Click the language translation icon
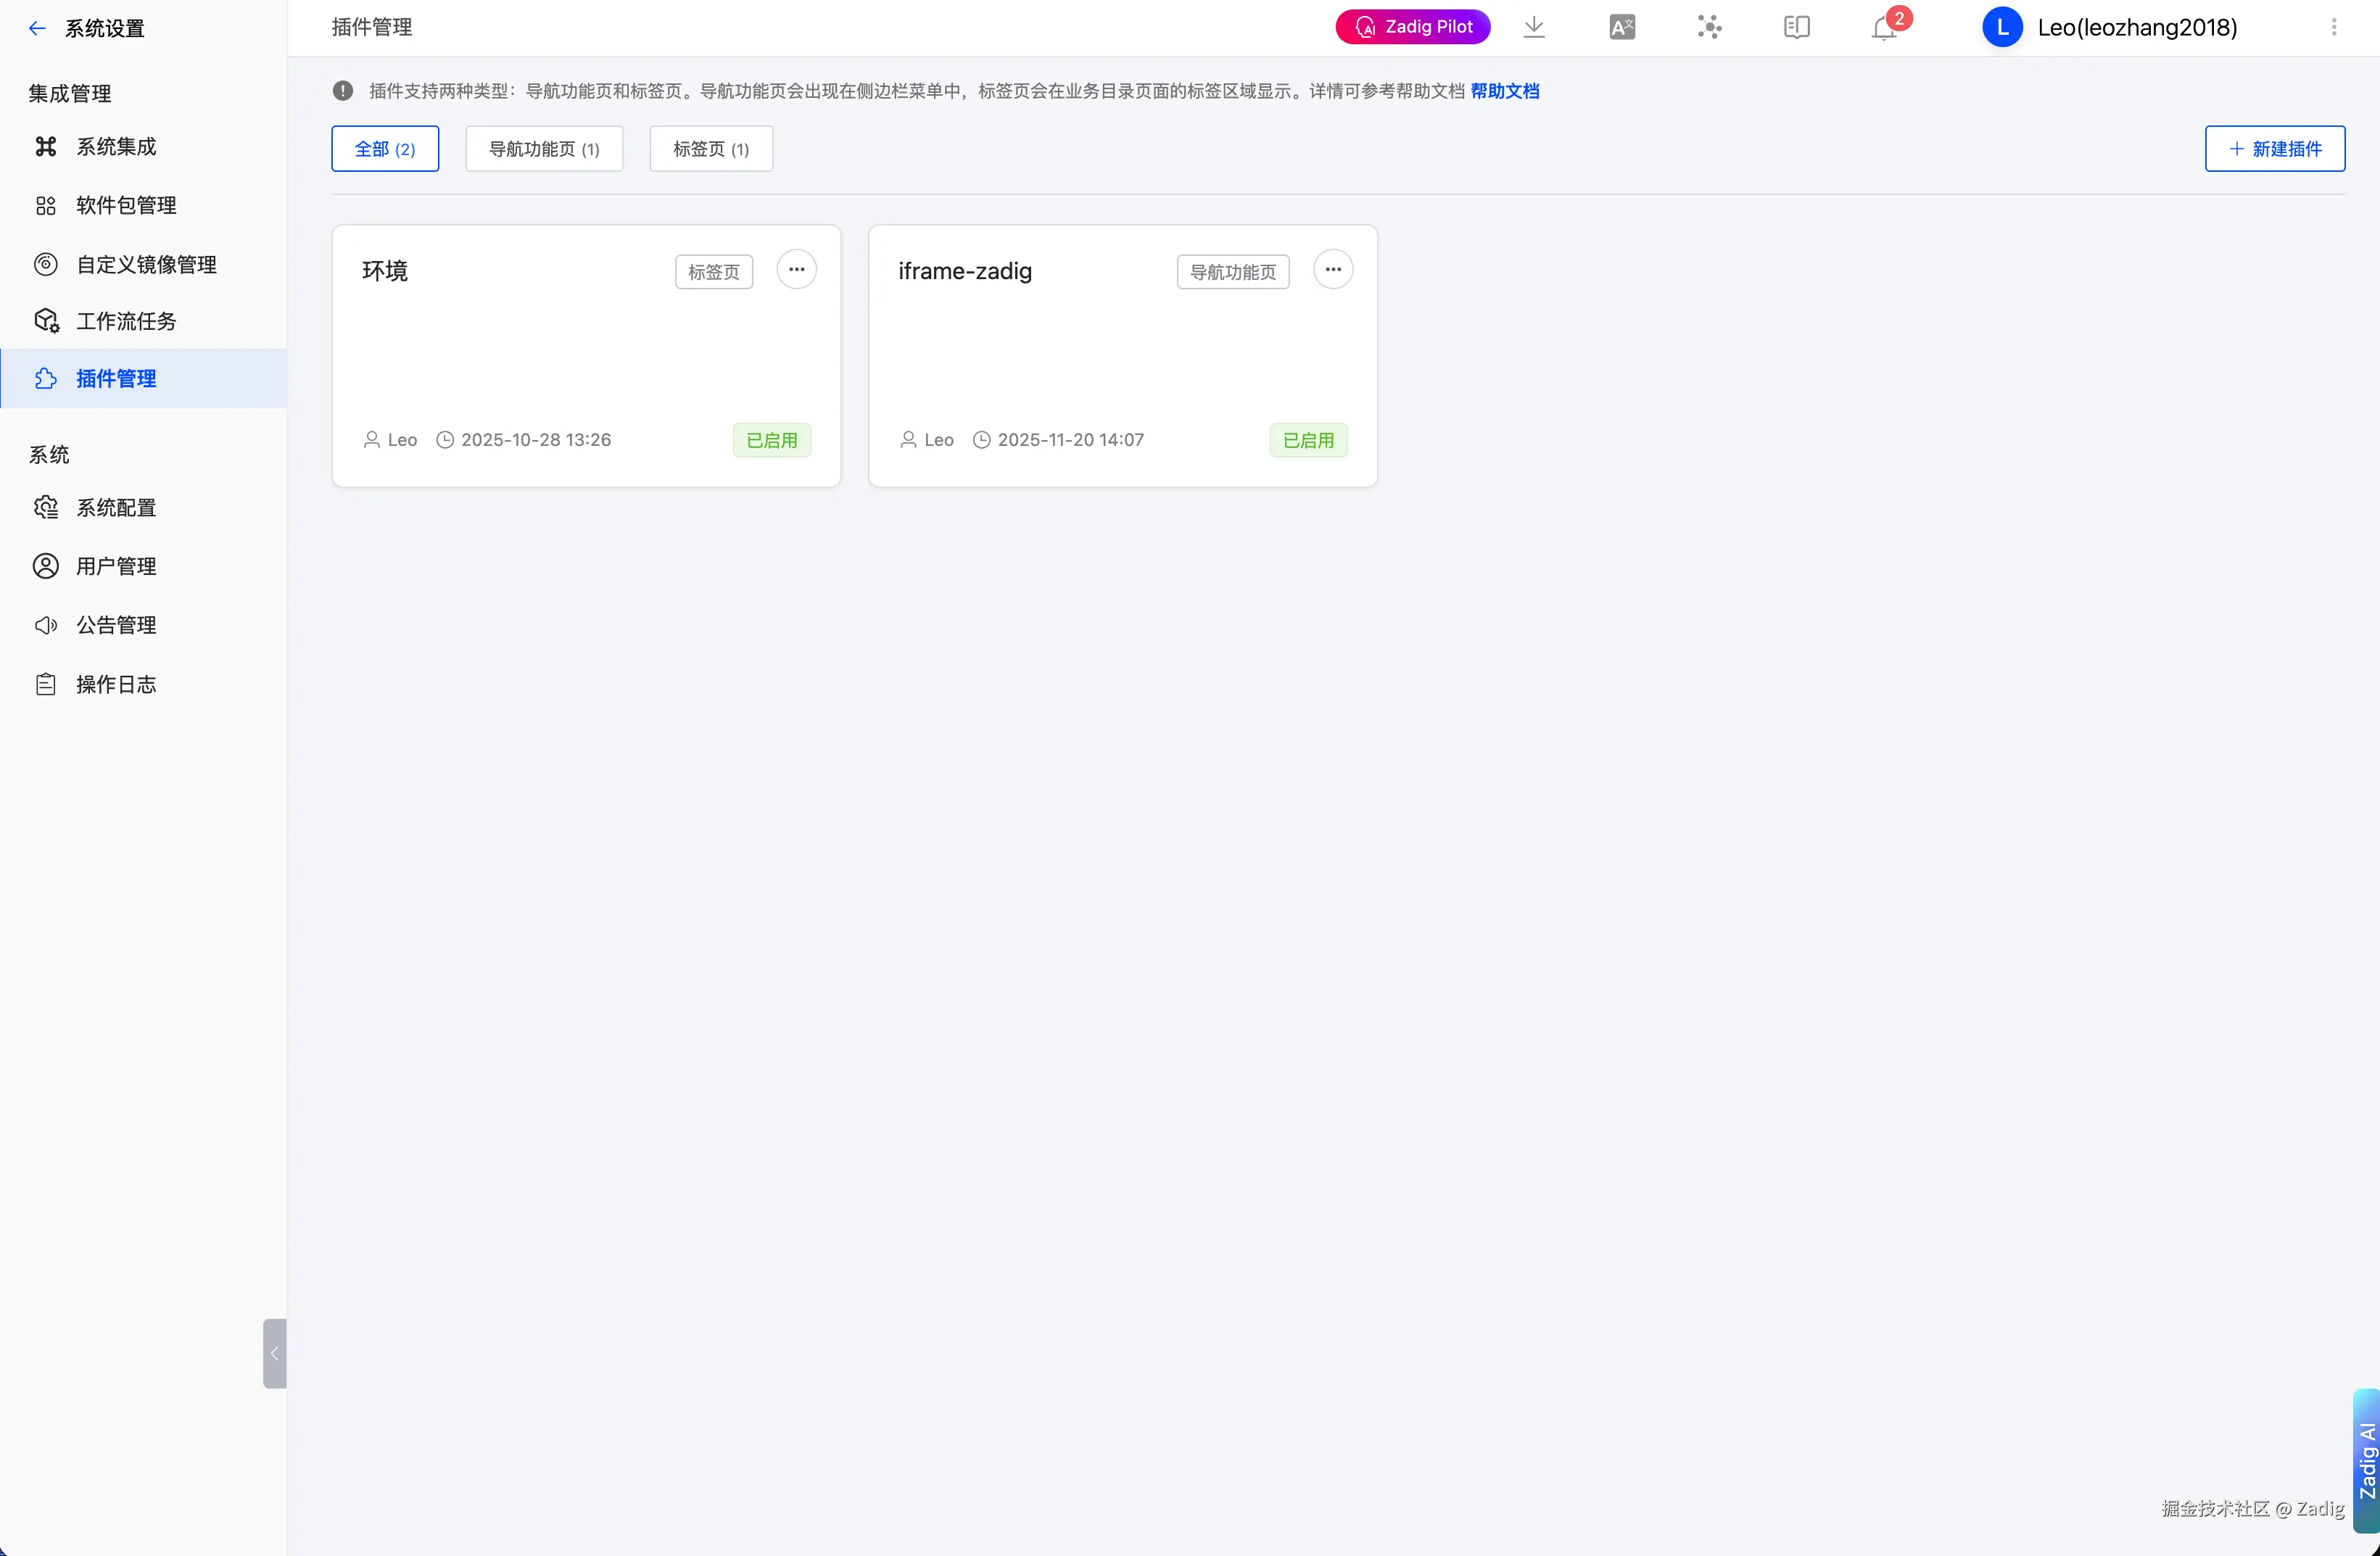Viewport: 2380px width, 1556px height. pyautogui.click(x=1621, y=27)
